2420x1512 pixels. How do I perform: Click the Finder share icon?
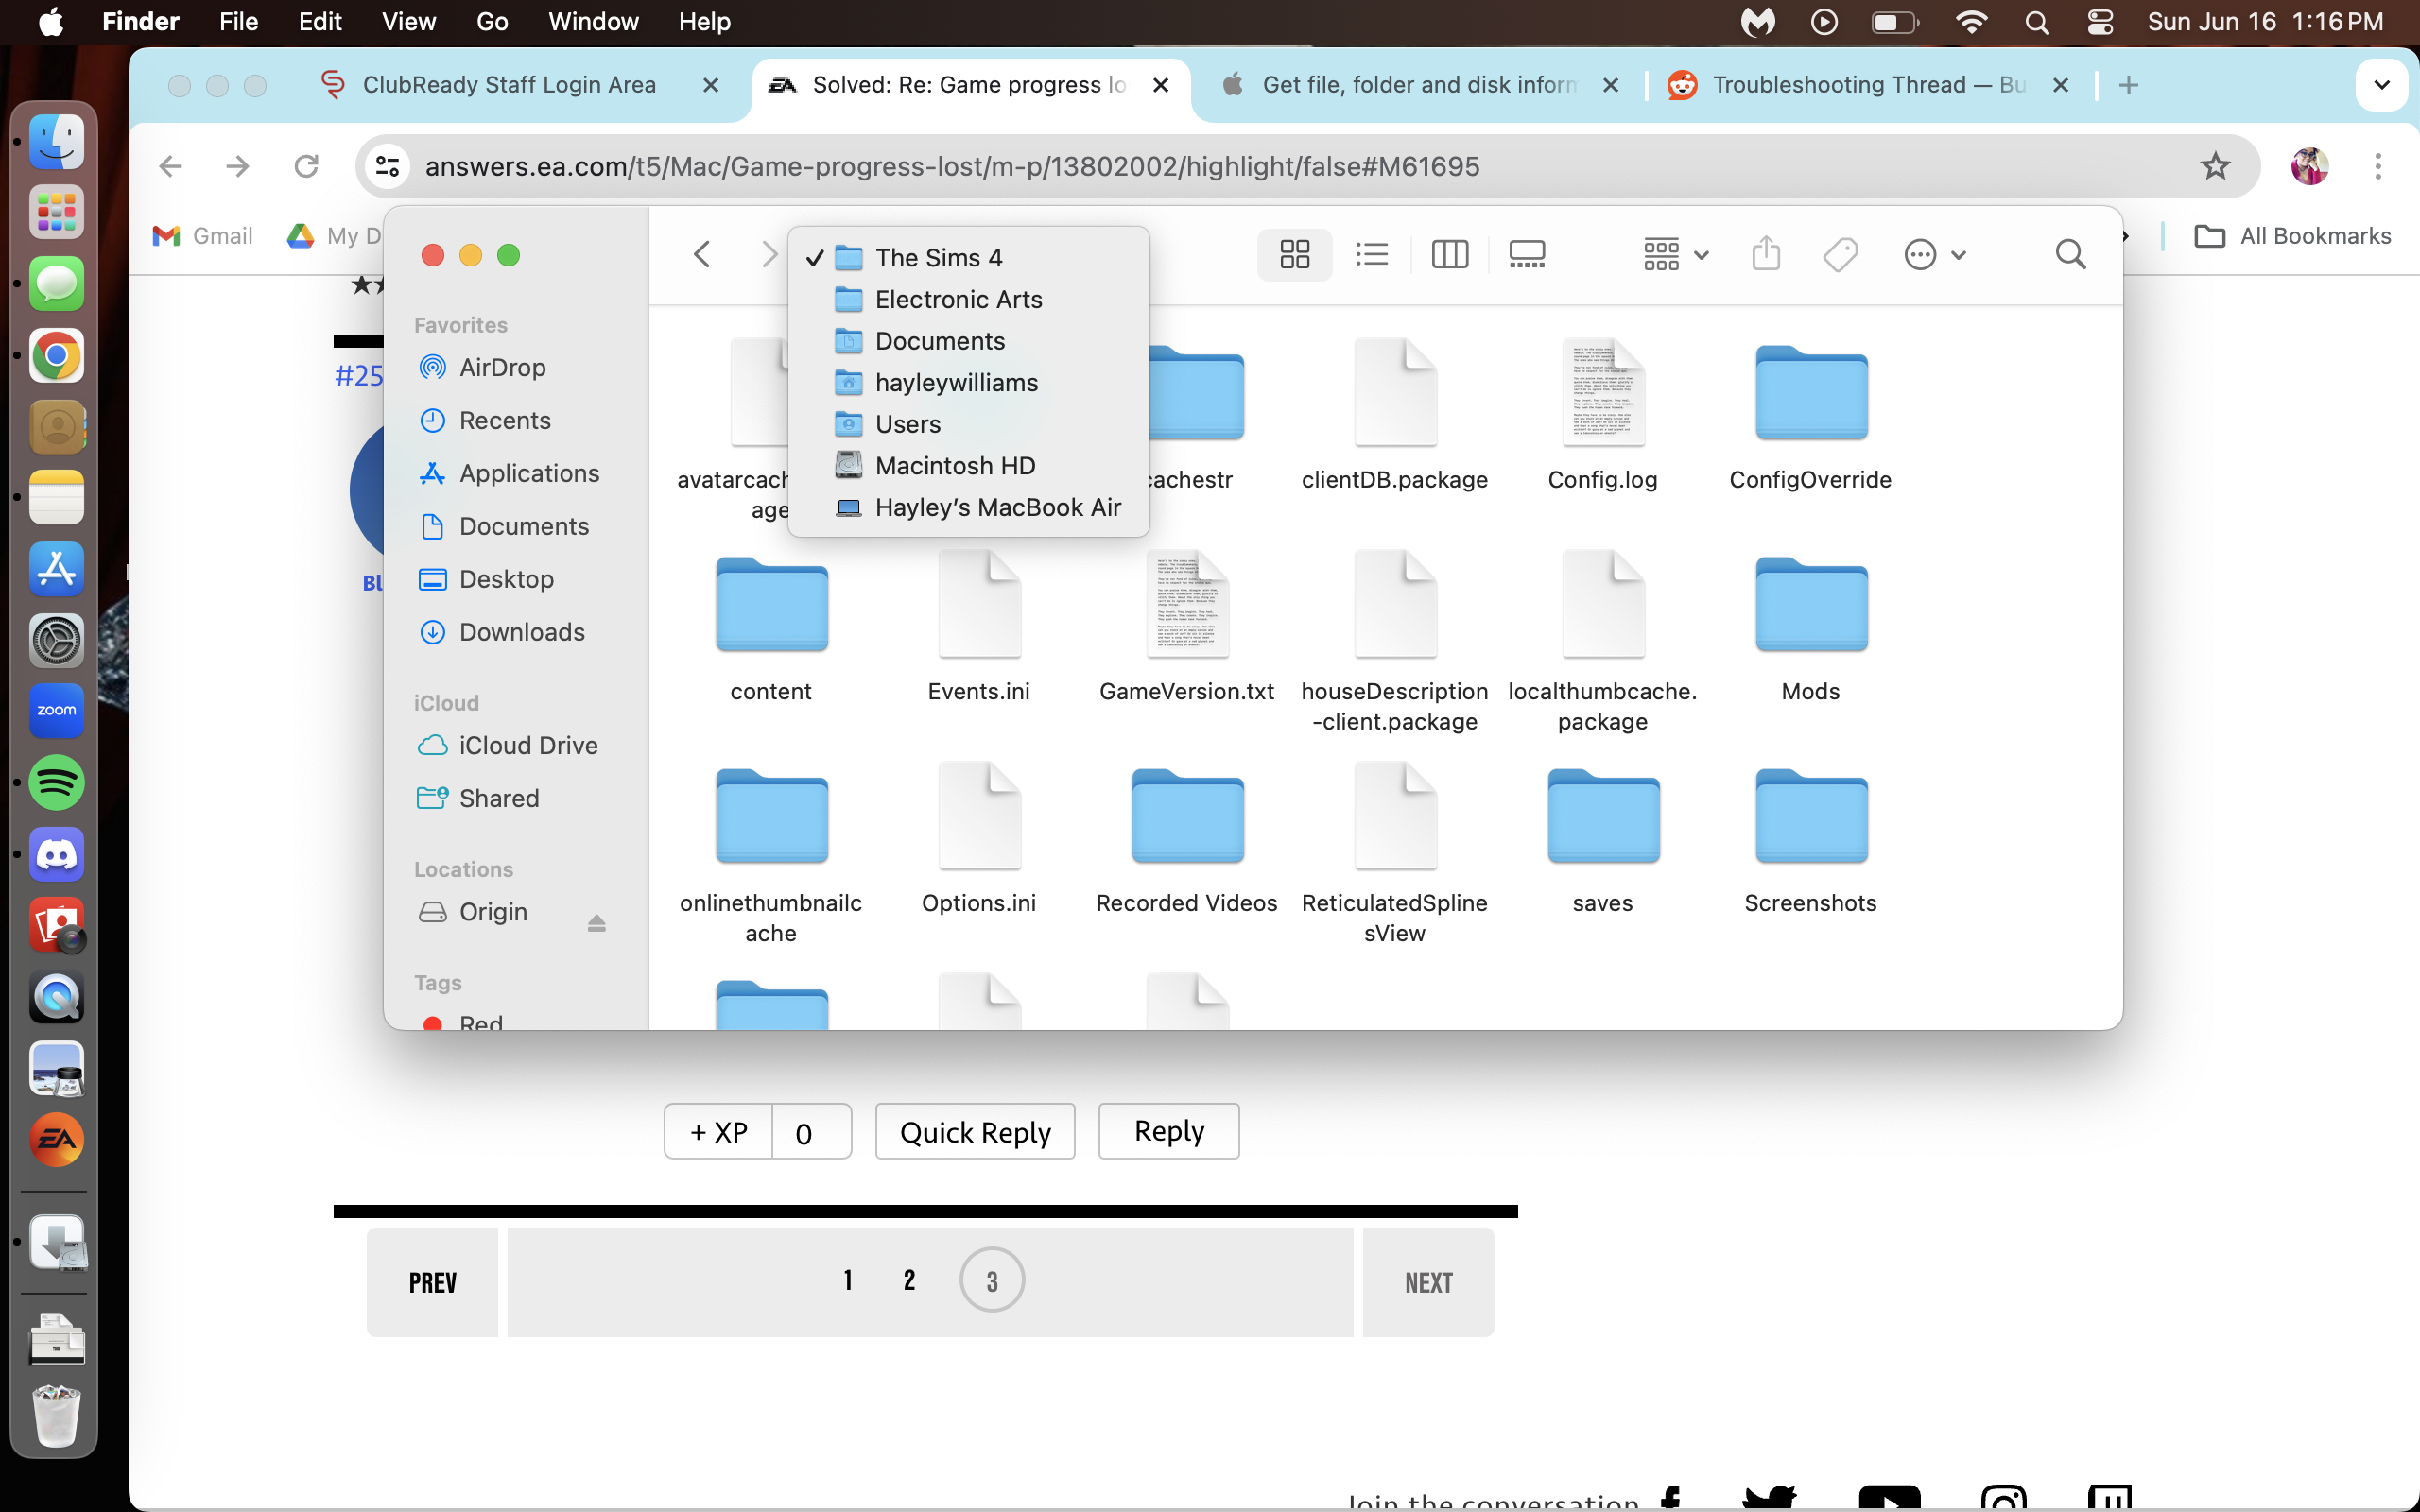[x=1766, y=254]
